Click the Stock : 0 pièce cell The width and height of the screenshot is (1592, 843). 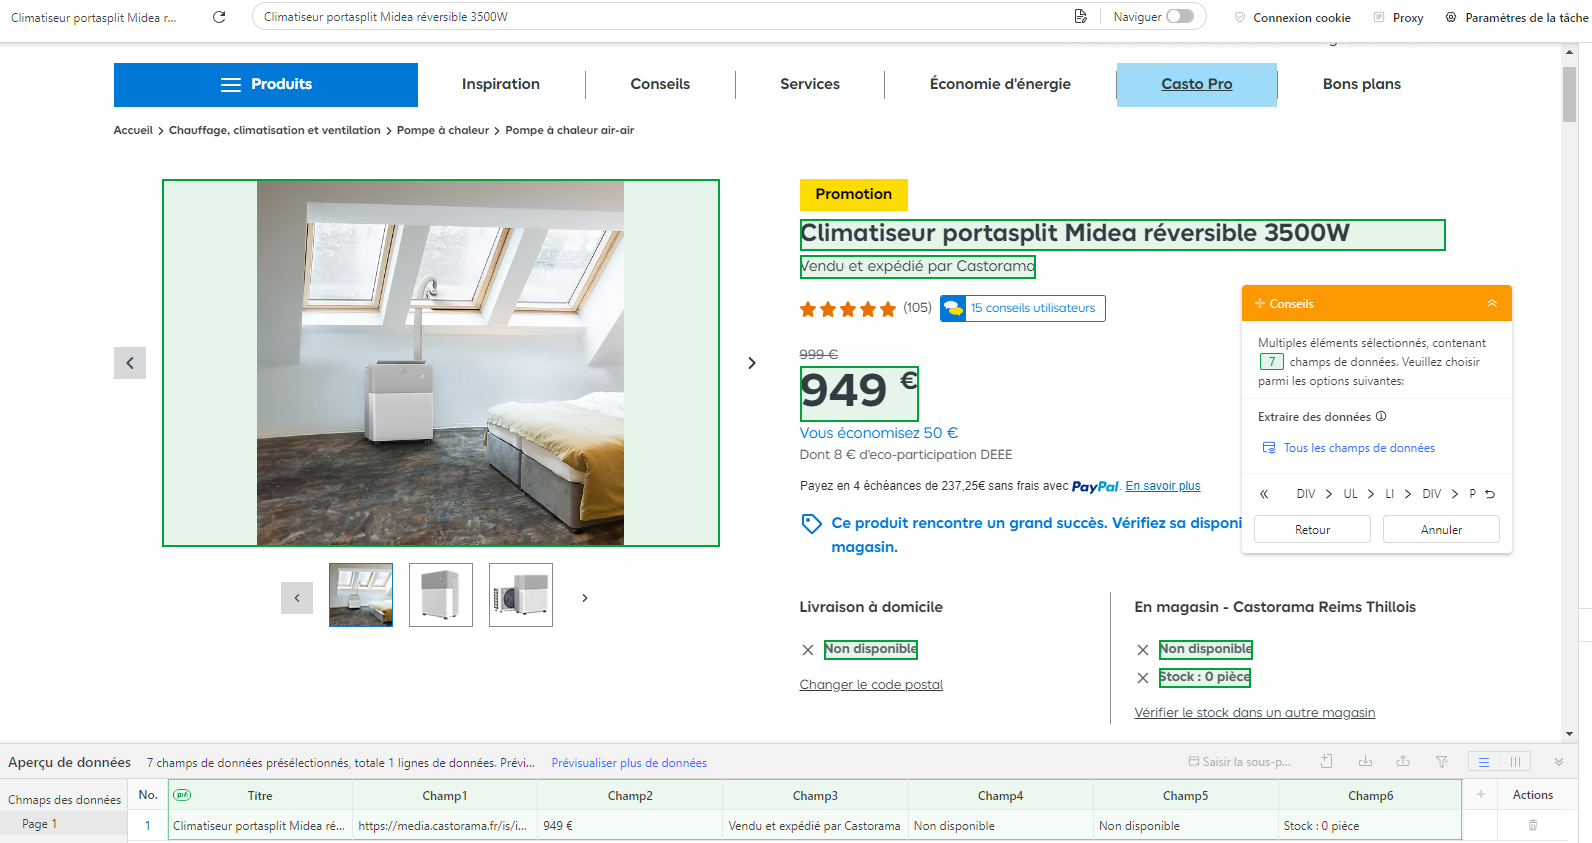coord(1370,826)
